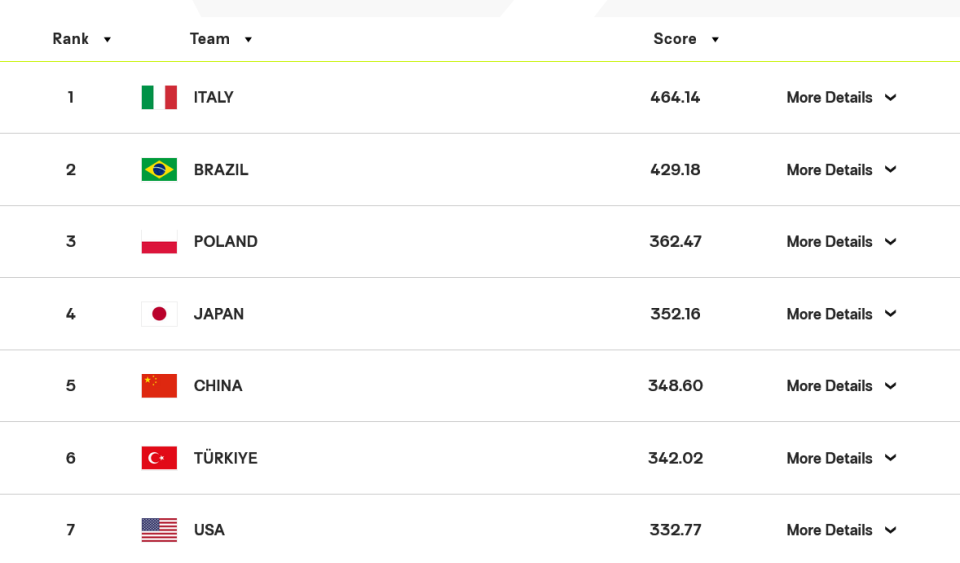The height and width of the screenshot is (563, 960).
Task: Sort table by Rank column arrow
Action: point(107,40)
